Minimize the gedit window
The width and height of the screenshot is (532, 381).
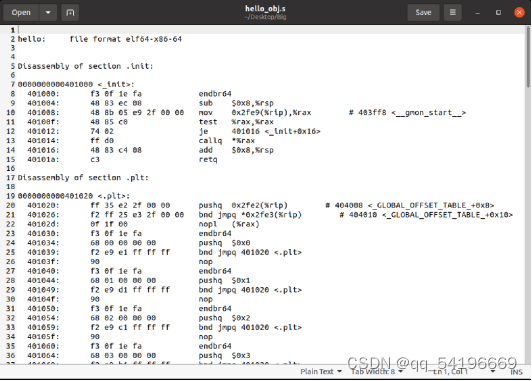click(x=477, y=13)
